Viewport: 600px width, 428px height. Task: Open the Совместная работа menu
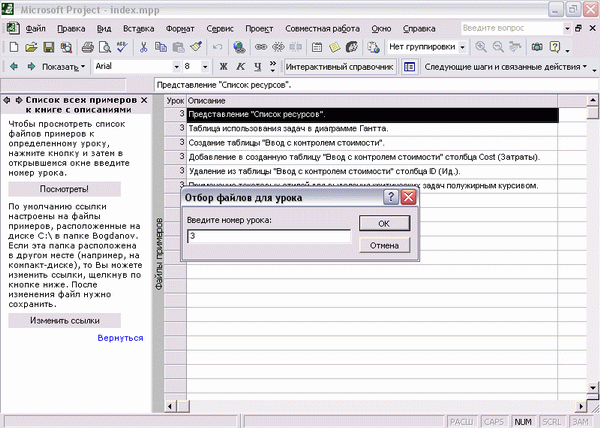[322, 29]
